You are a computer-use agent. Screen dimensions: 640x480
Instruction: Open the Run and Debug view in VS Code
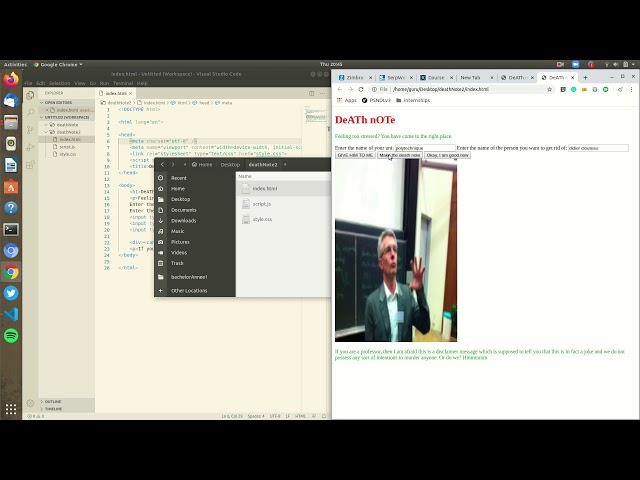pos(30,147)
